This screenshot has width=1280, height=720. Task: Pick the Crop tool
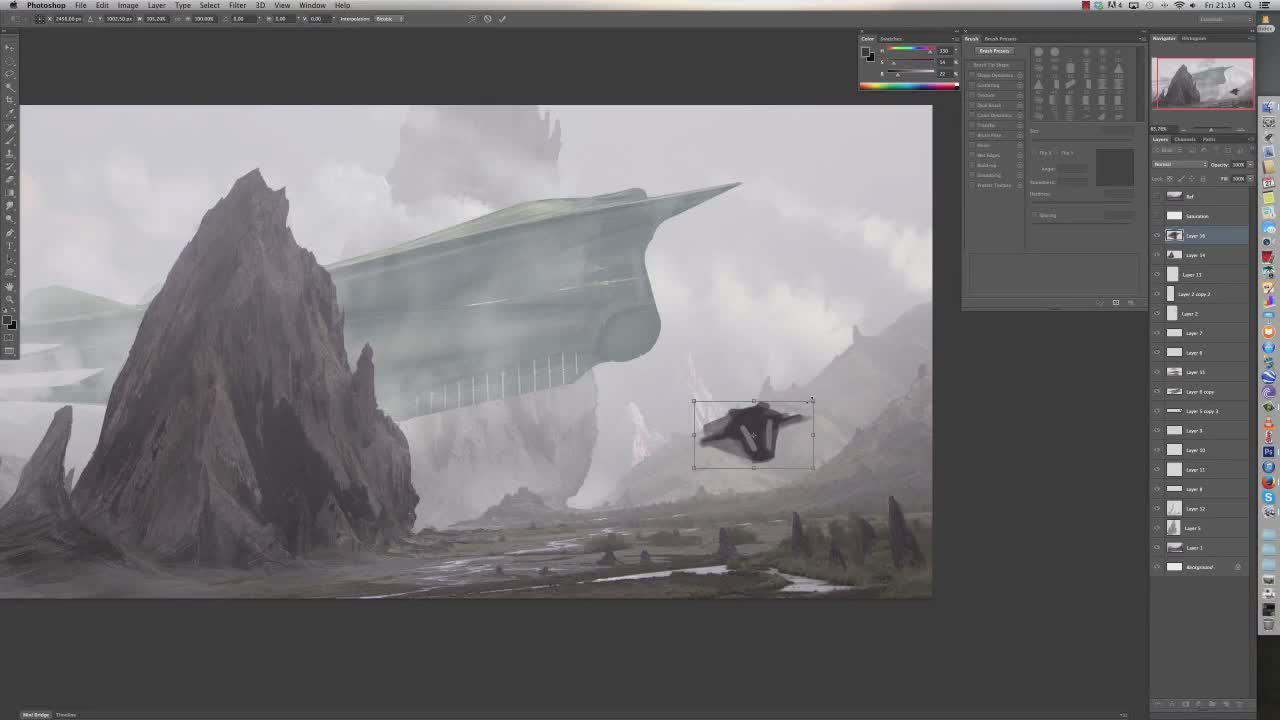click(10, 100)
